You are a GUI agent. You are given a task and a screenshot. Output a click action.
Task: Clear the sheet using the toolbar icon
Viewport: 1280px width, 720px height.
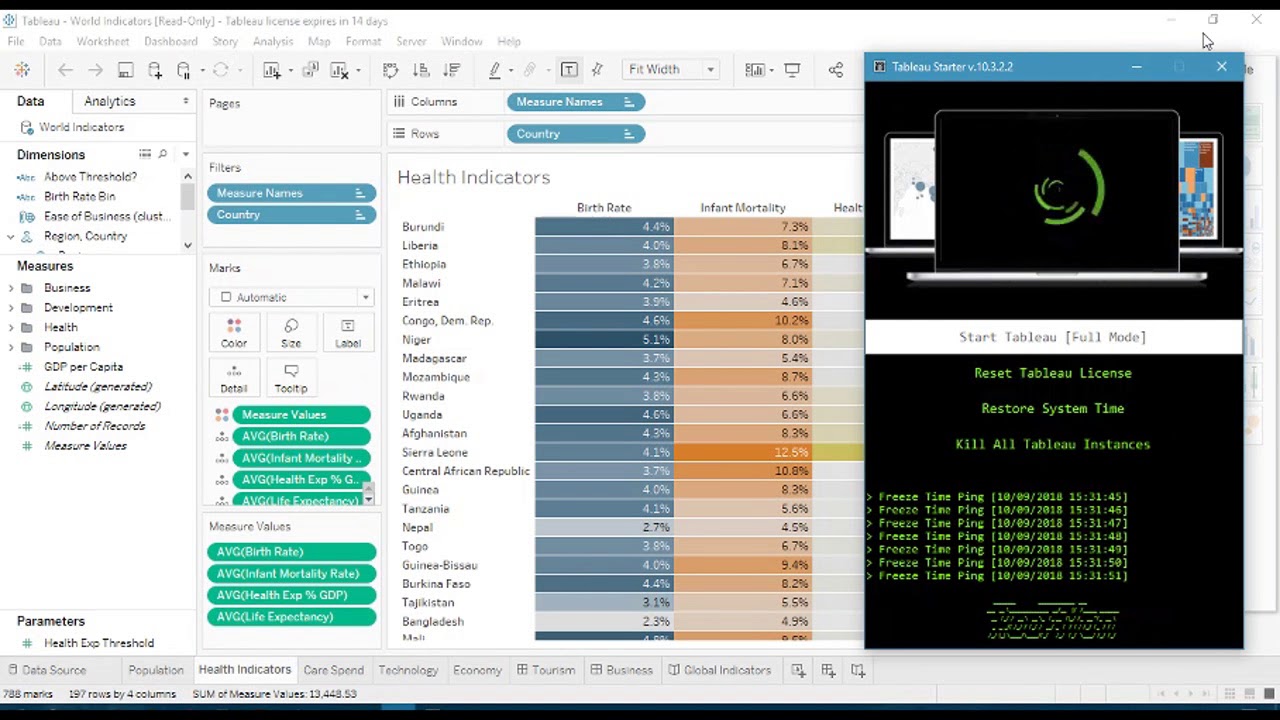[x=338, y=70]
